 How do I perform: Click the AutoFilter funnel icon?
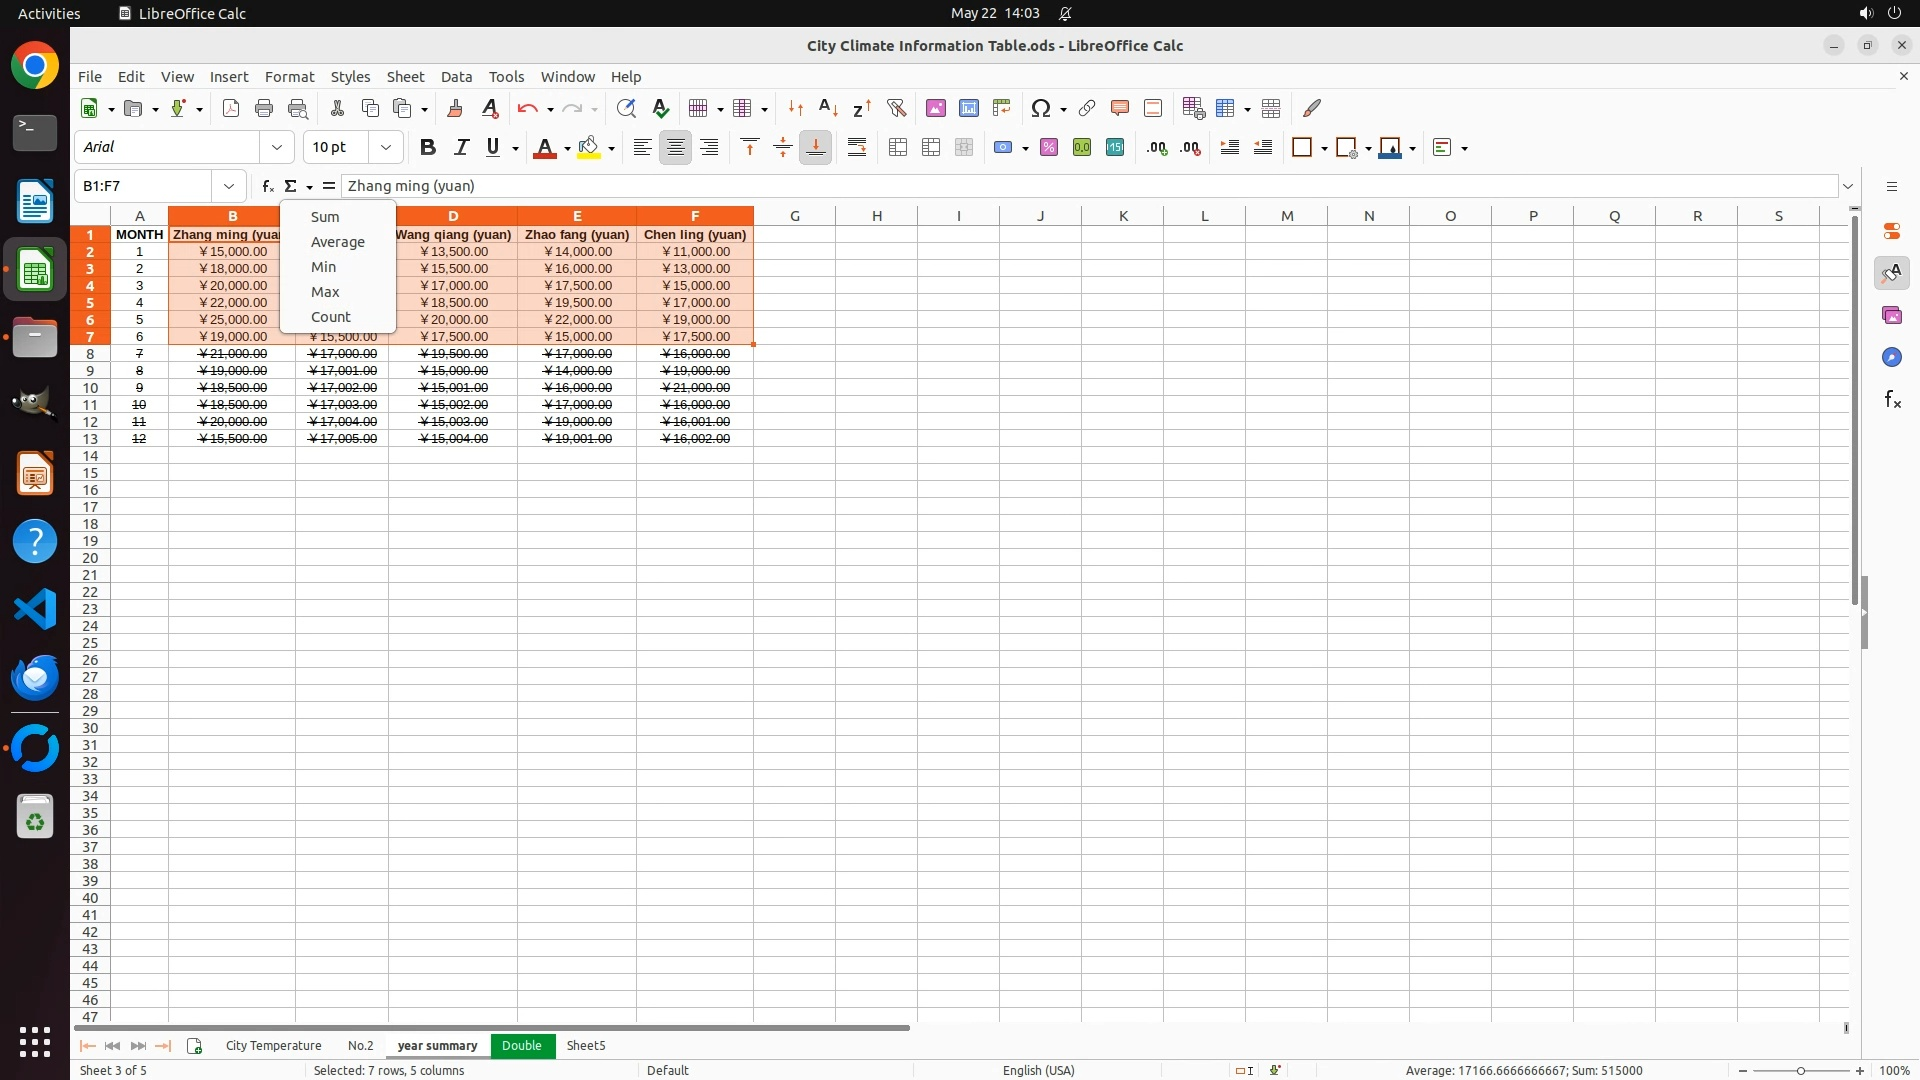(x=896, y=108)
